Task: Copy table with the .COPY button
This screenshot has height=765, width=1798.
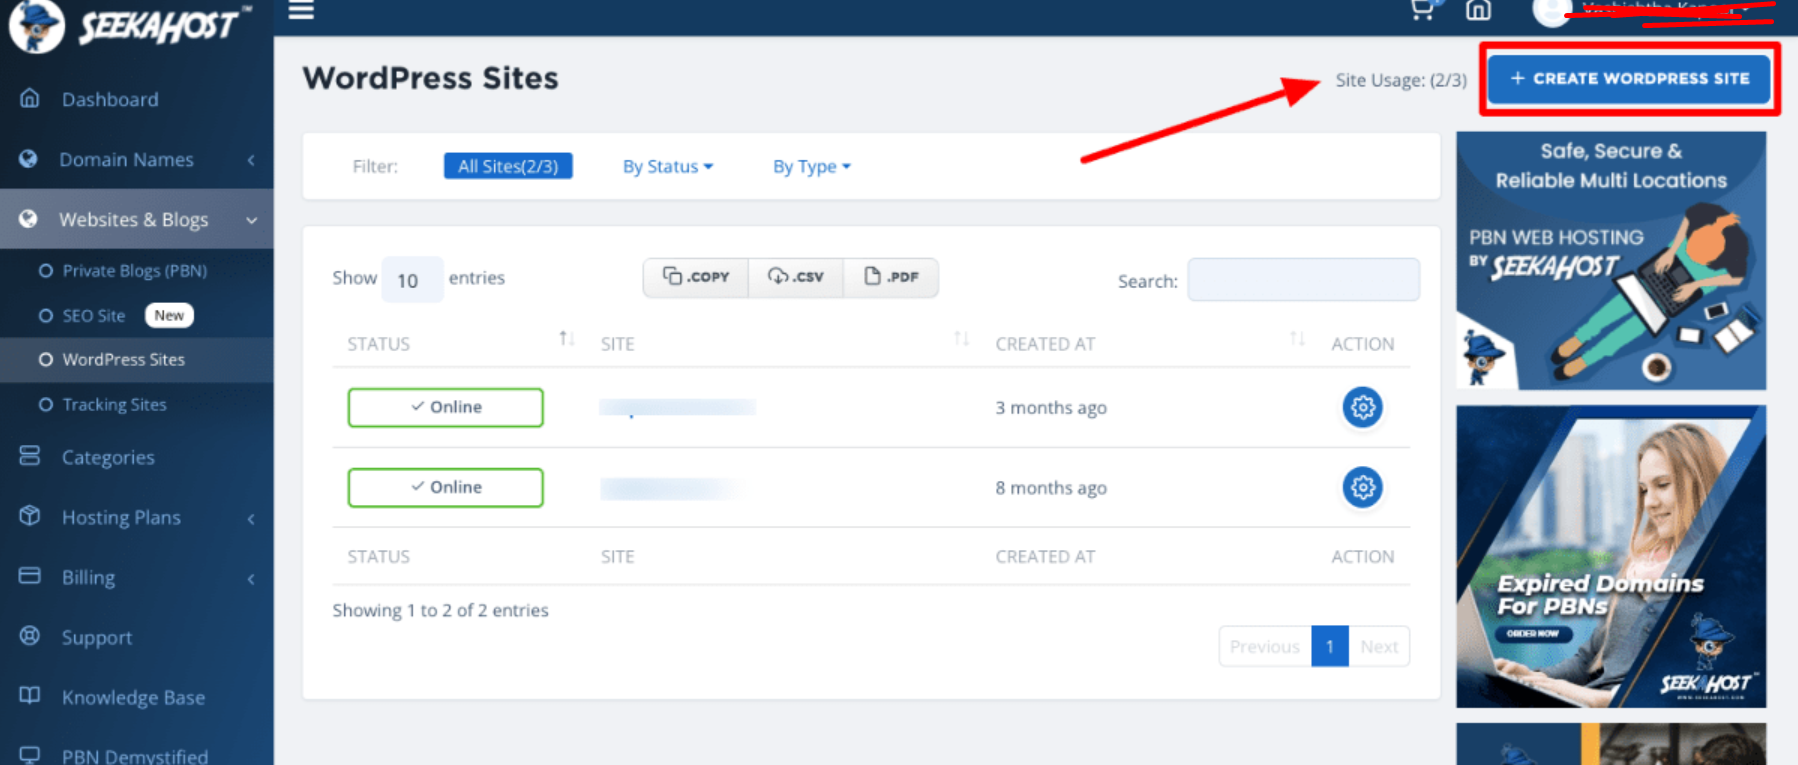Action: pyautogui.click(x=696, y=277)
